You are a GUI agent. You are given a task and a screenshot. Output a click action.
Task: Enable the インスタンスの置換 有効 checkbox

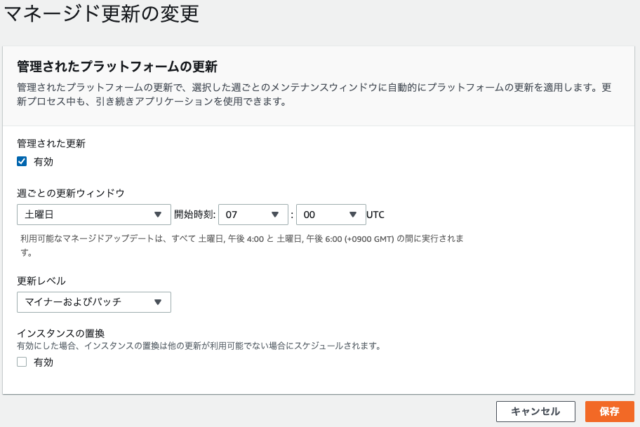click(22, 362)
